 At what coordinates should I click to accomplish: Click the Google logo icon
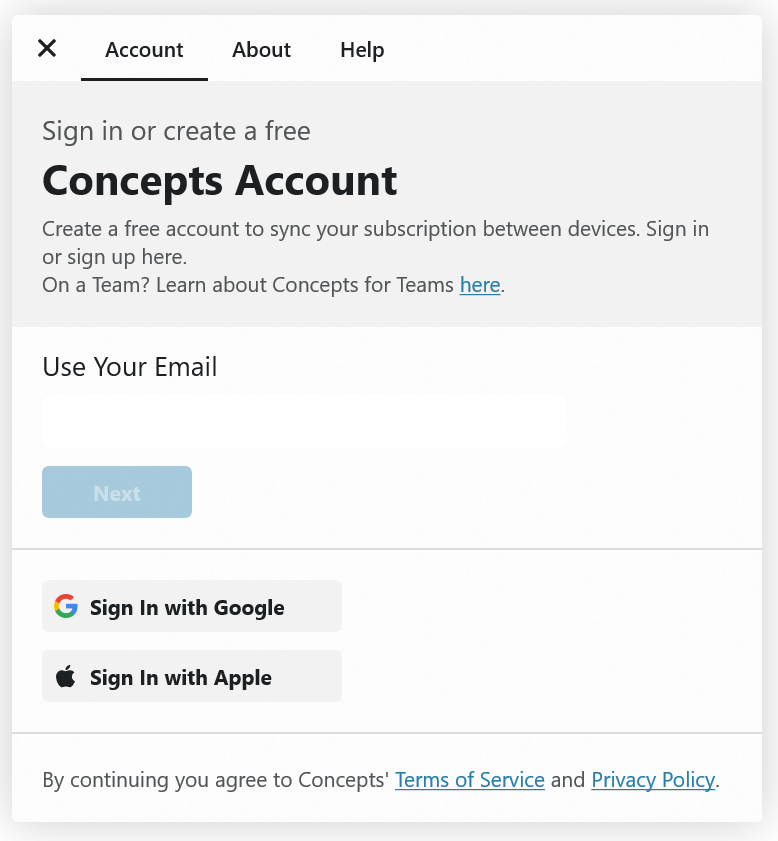[x=66, y=606]
